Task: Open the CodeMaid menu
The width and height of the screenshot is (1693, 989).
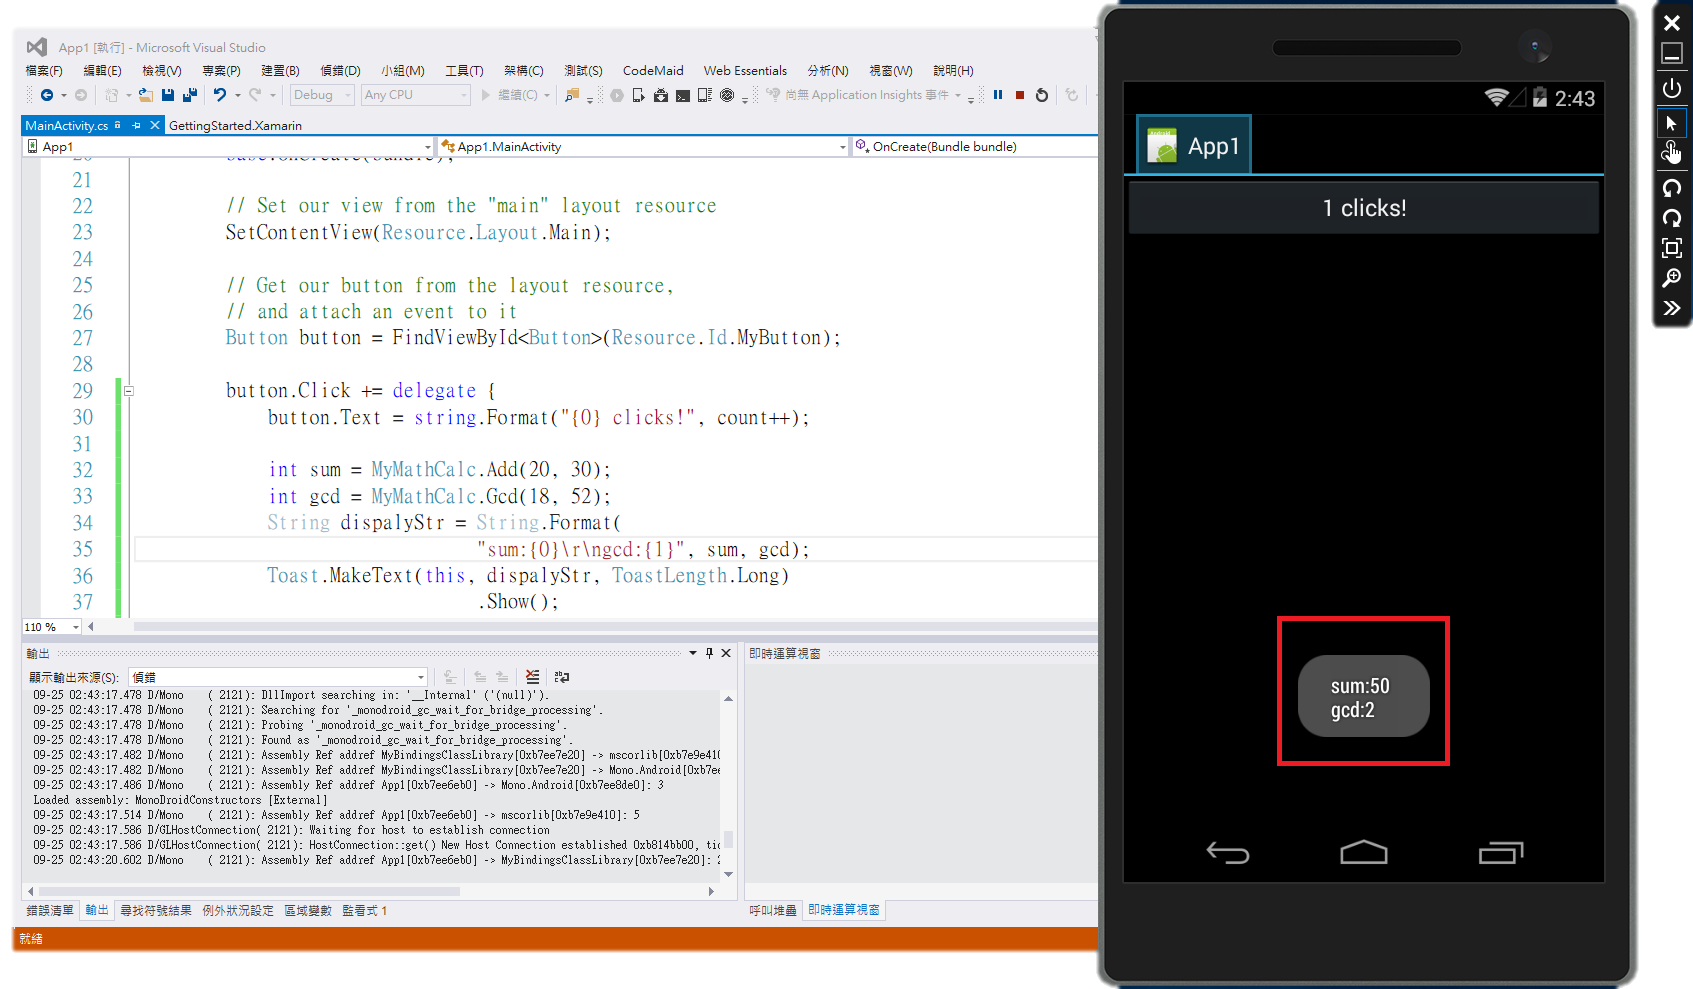Action: tap(653, 71)
